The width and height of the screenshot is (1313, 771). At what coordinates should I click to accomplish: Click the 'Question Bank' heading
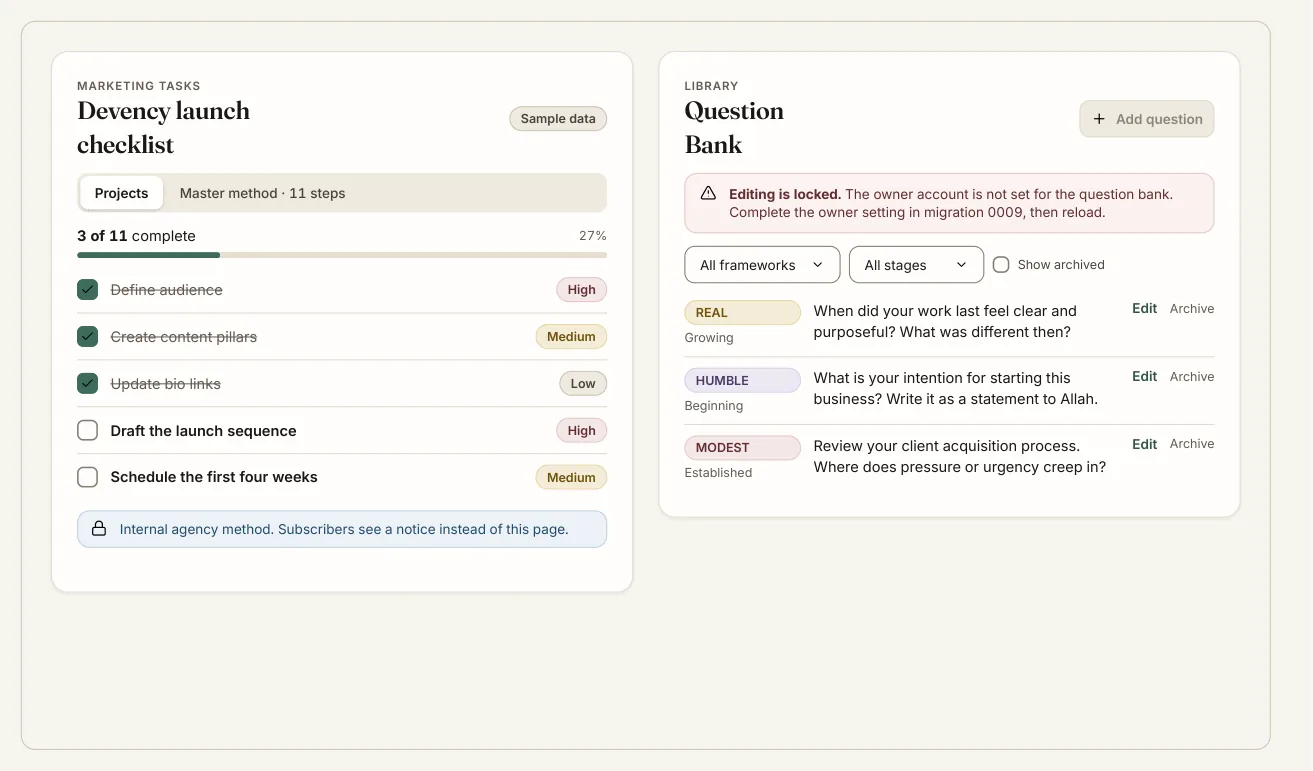pos(734,128)
